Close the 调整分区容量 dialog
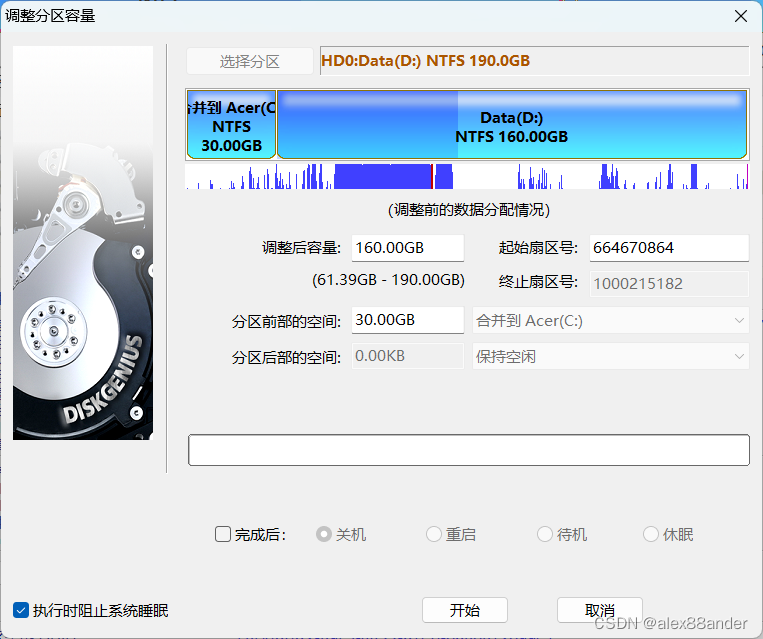763x639 pixels. click(741, 16)
